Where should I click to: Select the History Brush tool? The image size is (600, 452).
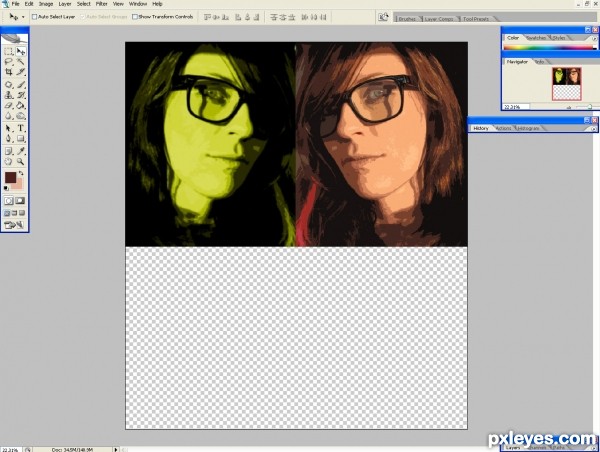[x=21, y=95]
